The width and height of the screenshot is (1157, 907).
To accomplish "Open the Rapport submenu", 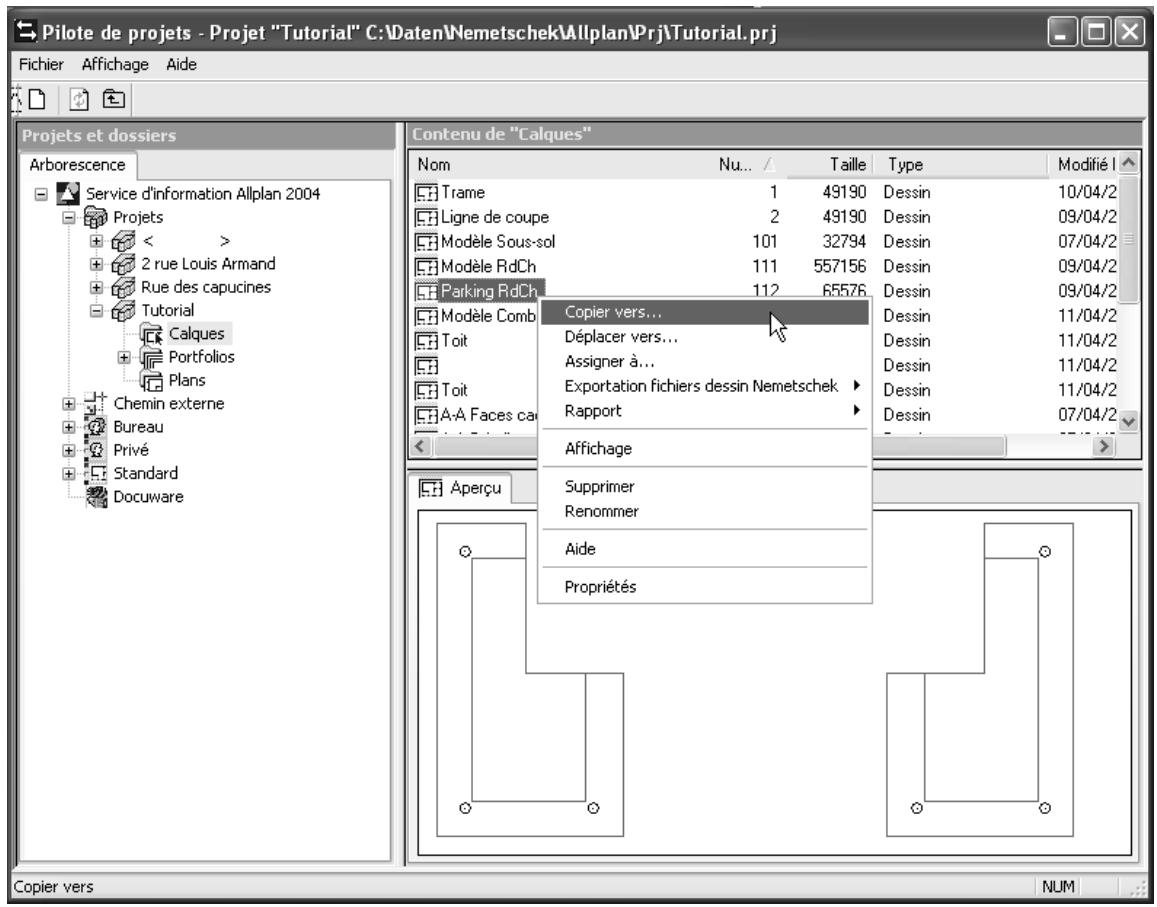I will [705, 411].
